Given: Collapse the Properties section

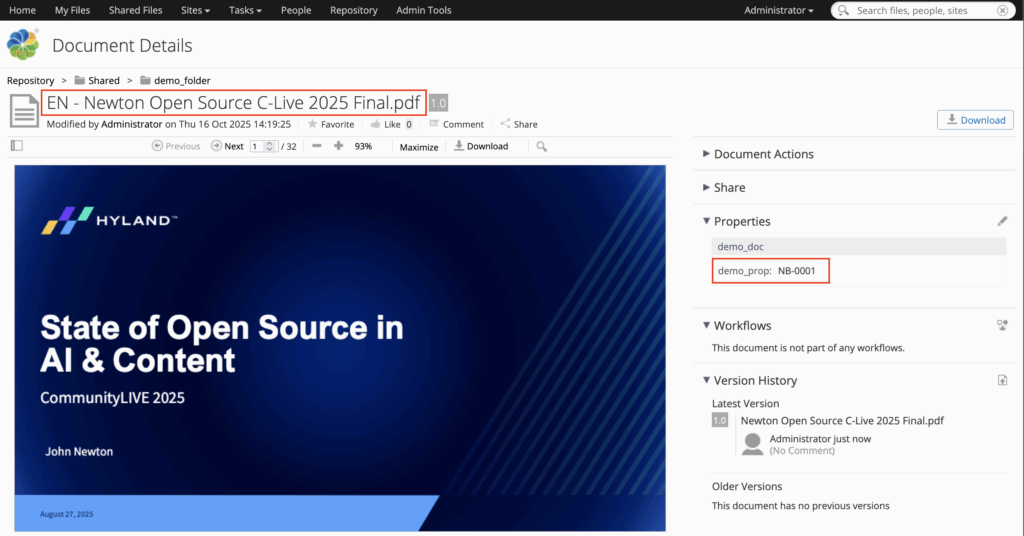Looking at the screenshot, I should click(741, 221).
